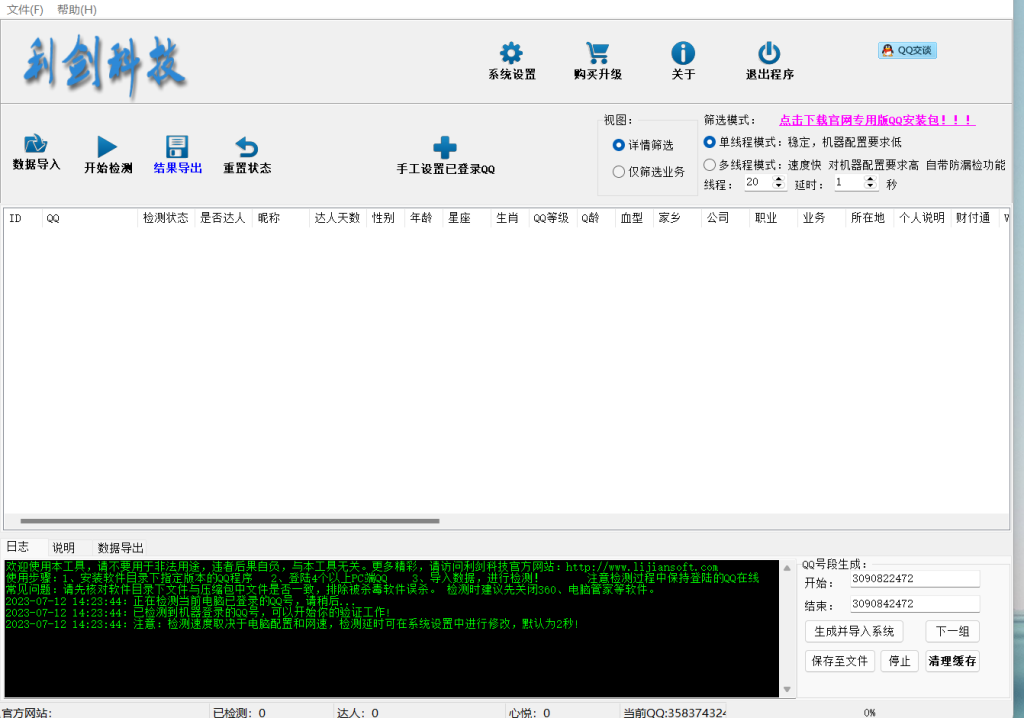Switch to the 数据导出 tab
The height and width of the screenshot is (718, 1024).
(x=120, y=548)
